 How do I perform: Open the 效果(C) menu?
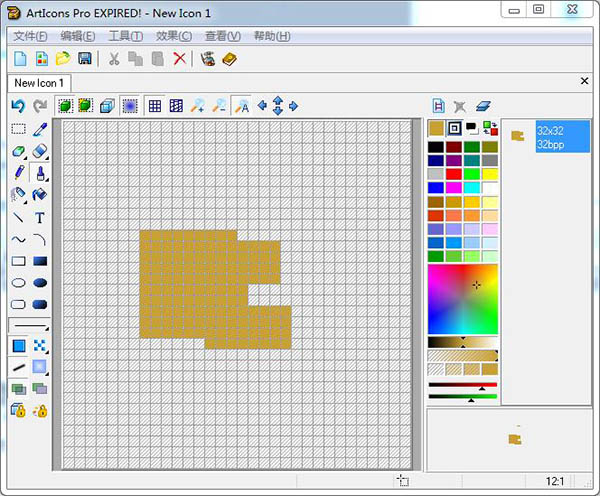pyautogui.click(x=174, y=36)
